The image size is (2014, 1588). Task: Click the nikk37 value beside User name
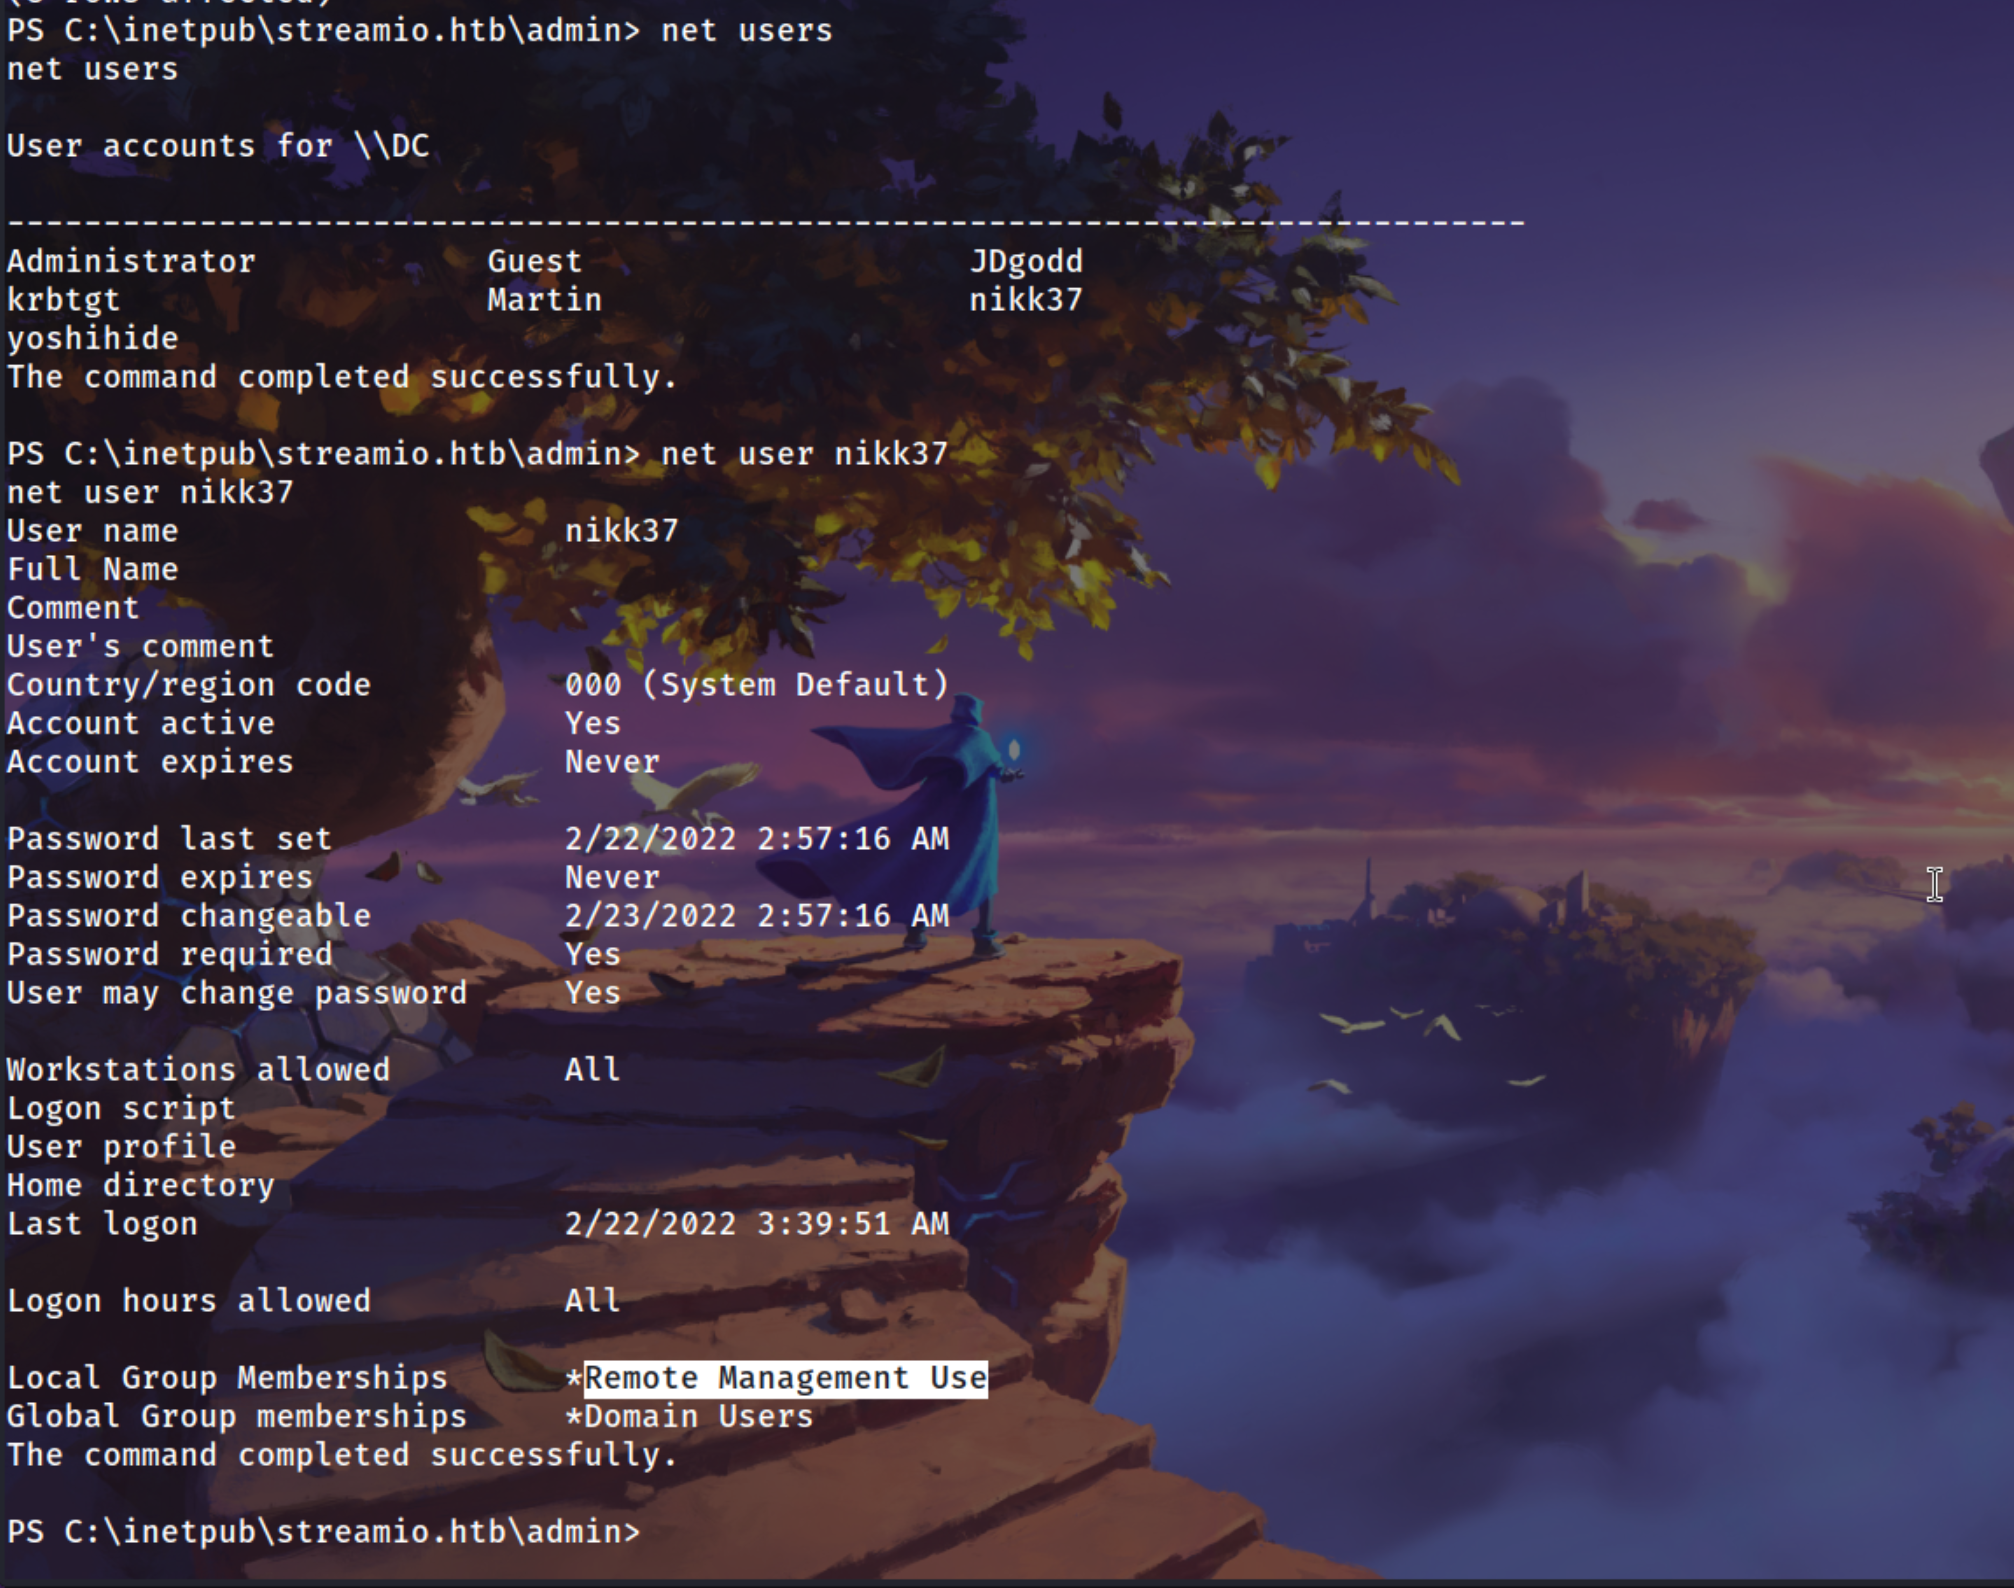621,531
